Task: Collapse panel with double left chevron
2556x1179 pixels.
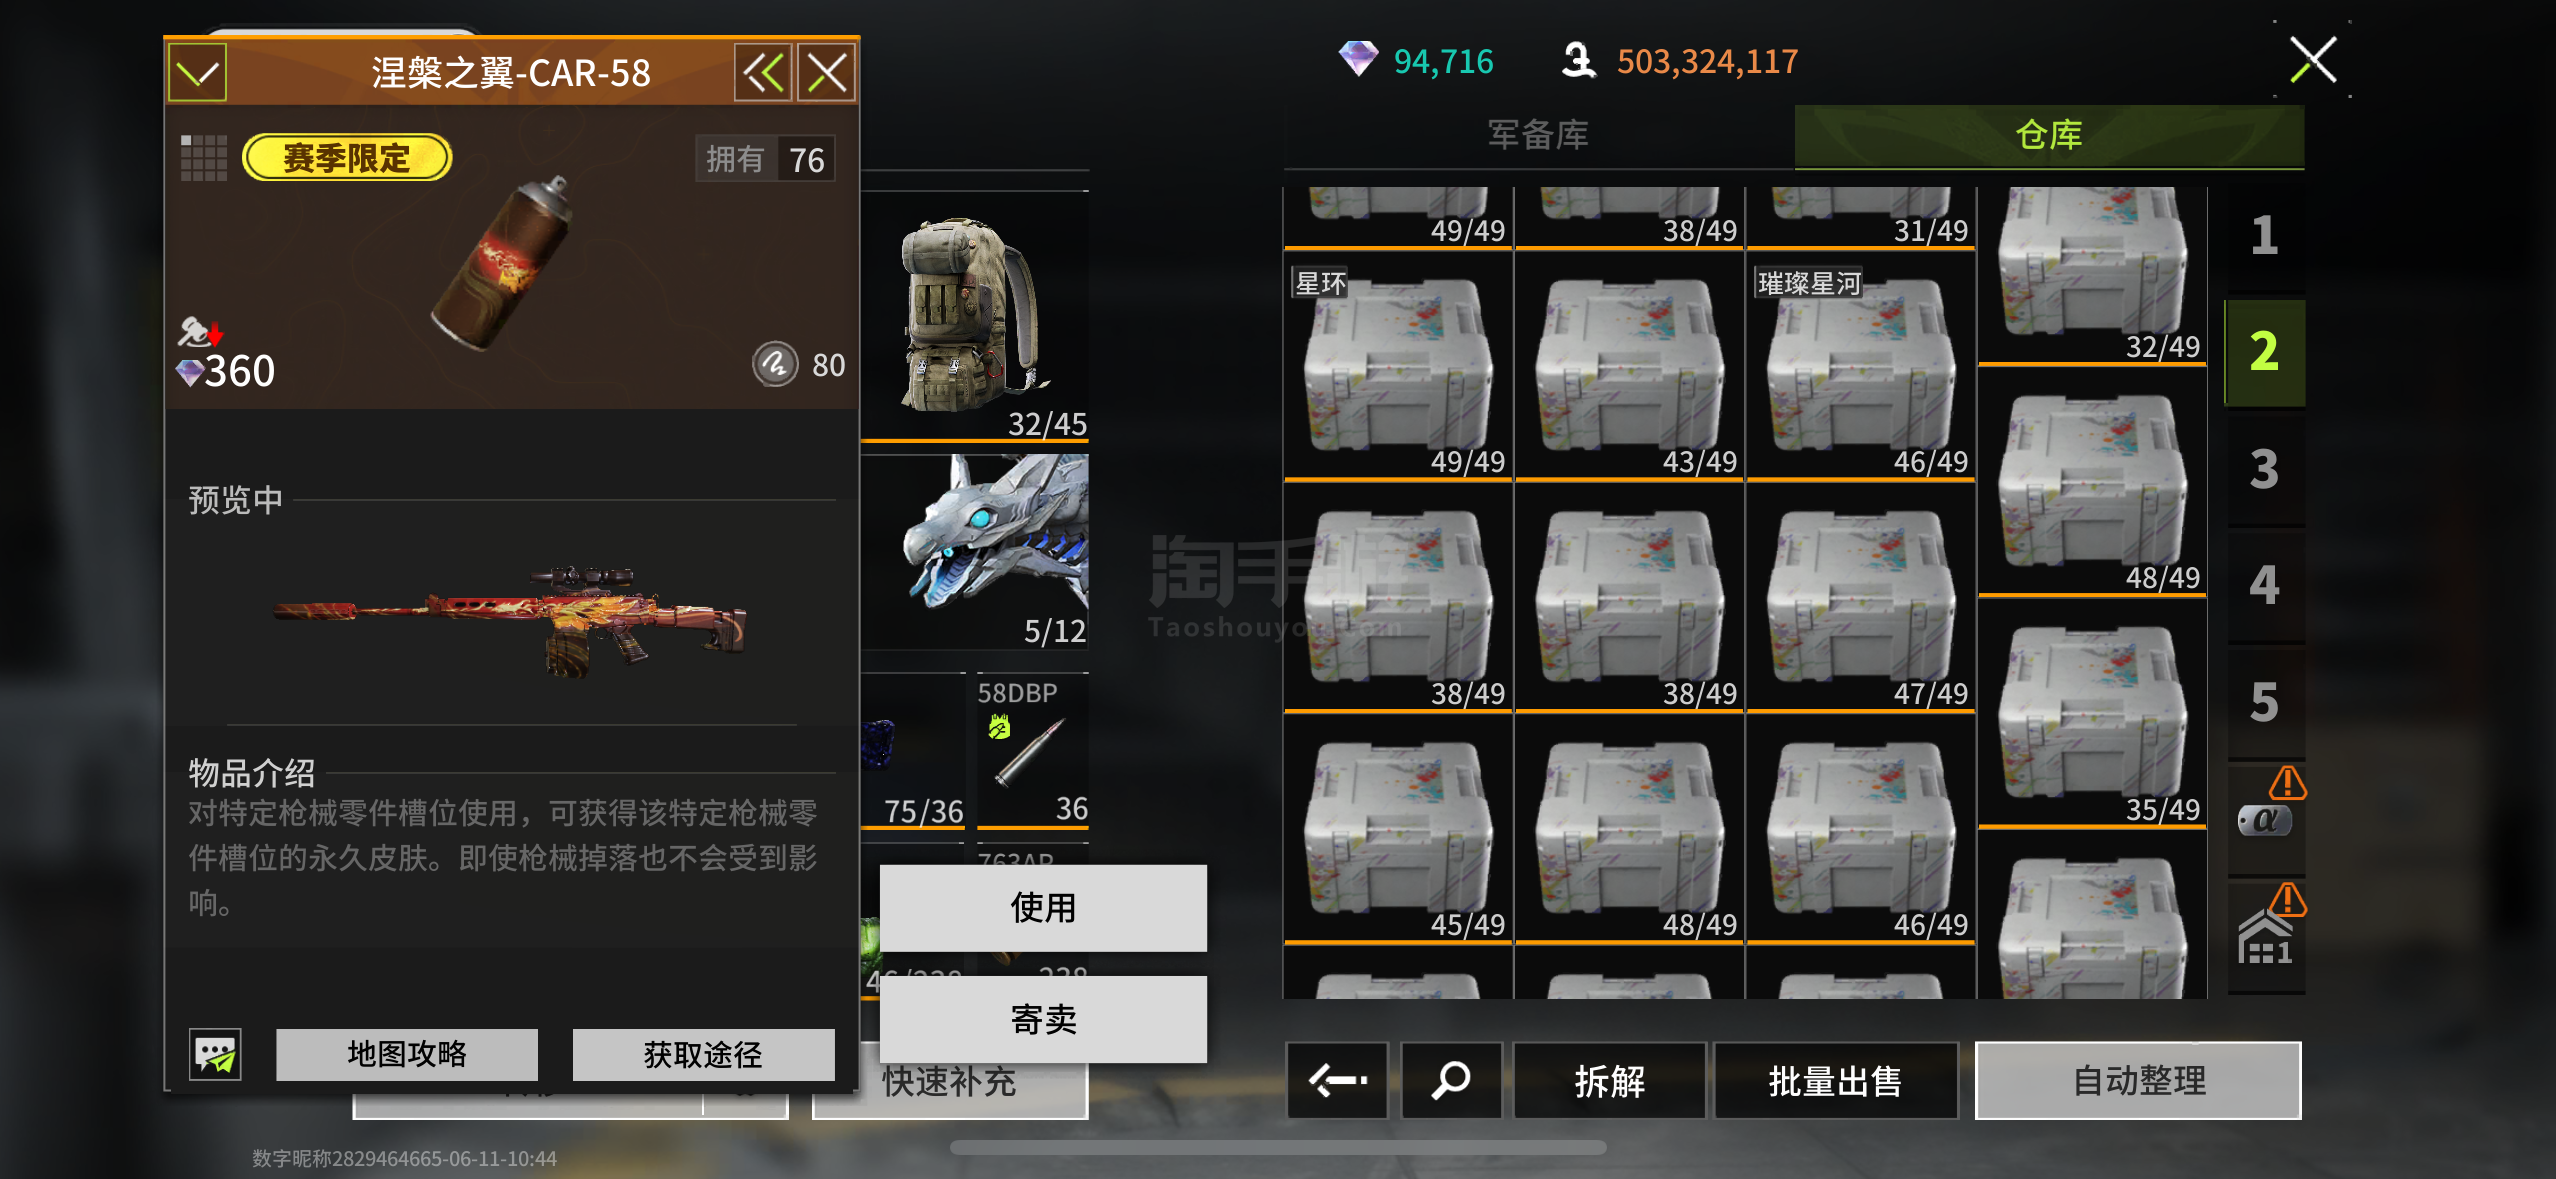Action: [x=763, y=72]
